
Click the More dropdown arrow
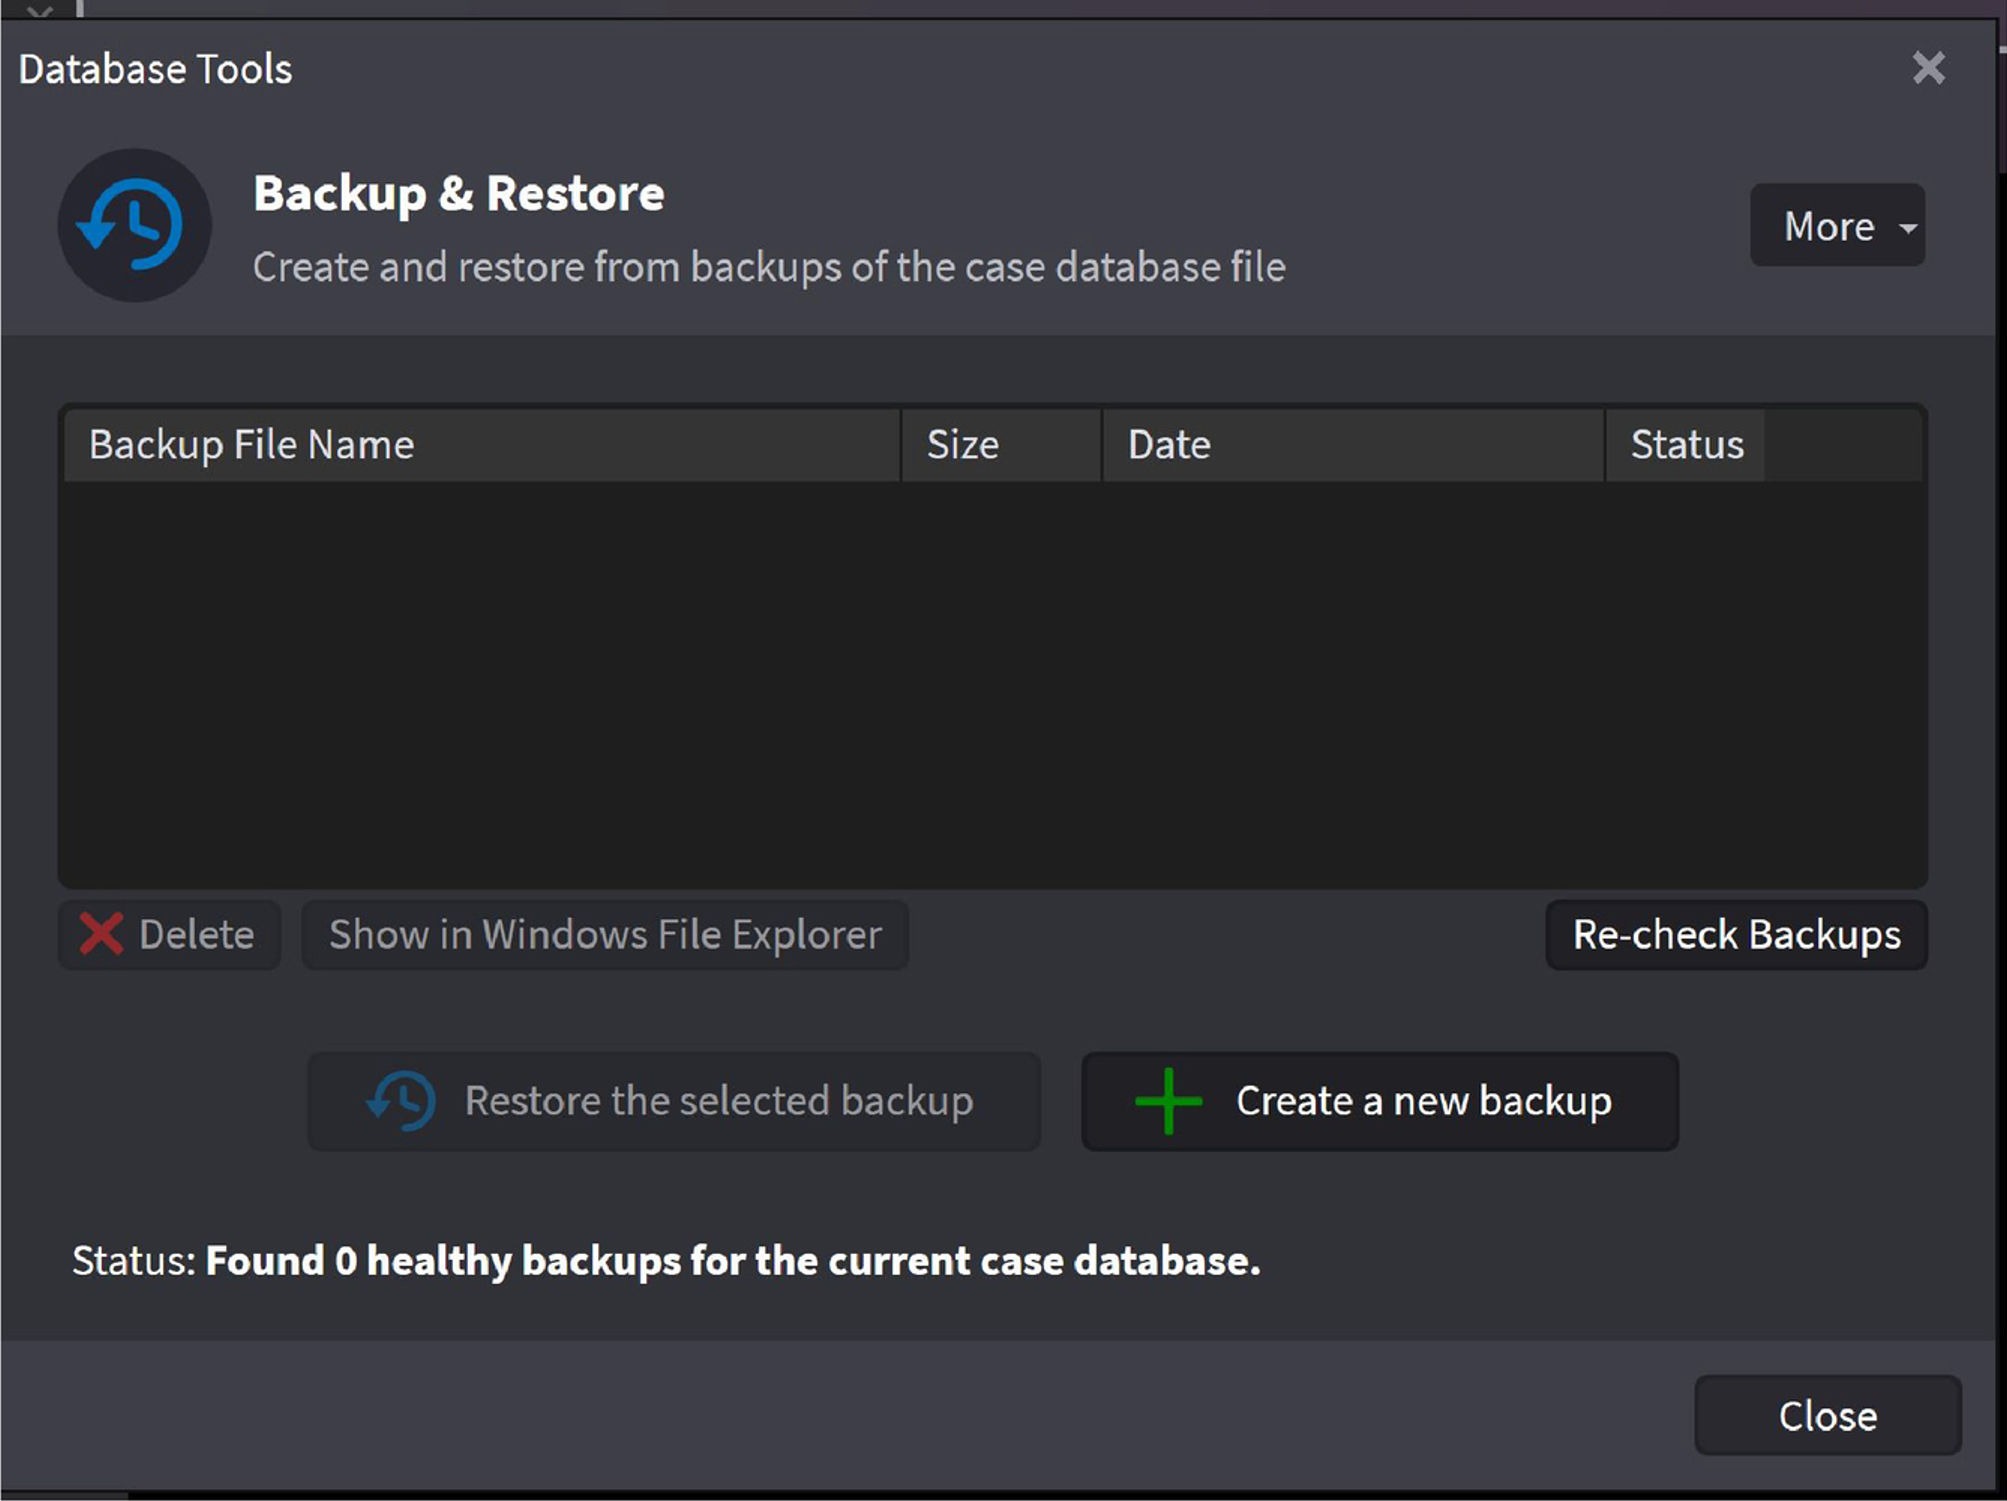1908,228
